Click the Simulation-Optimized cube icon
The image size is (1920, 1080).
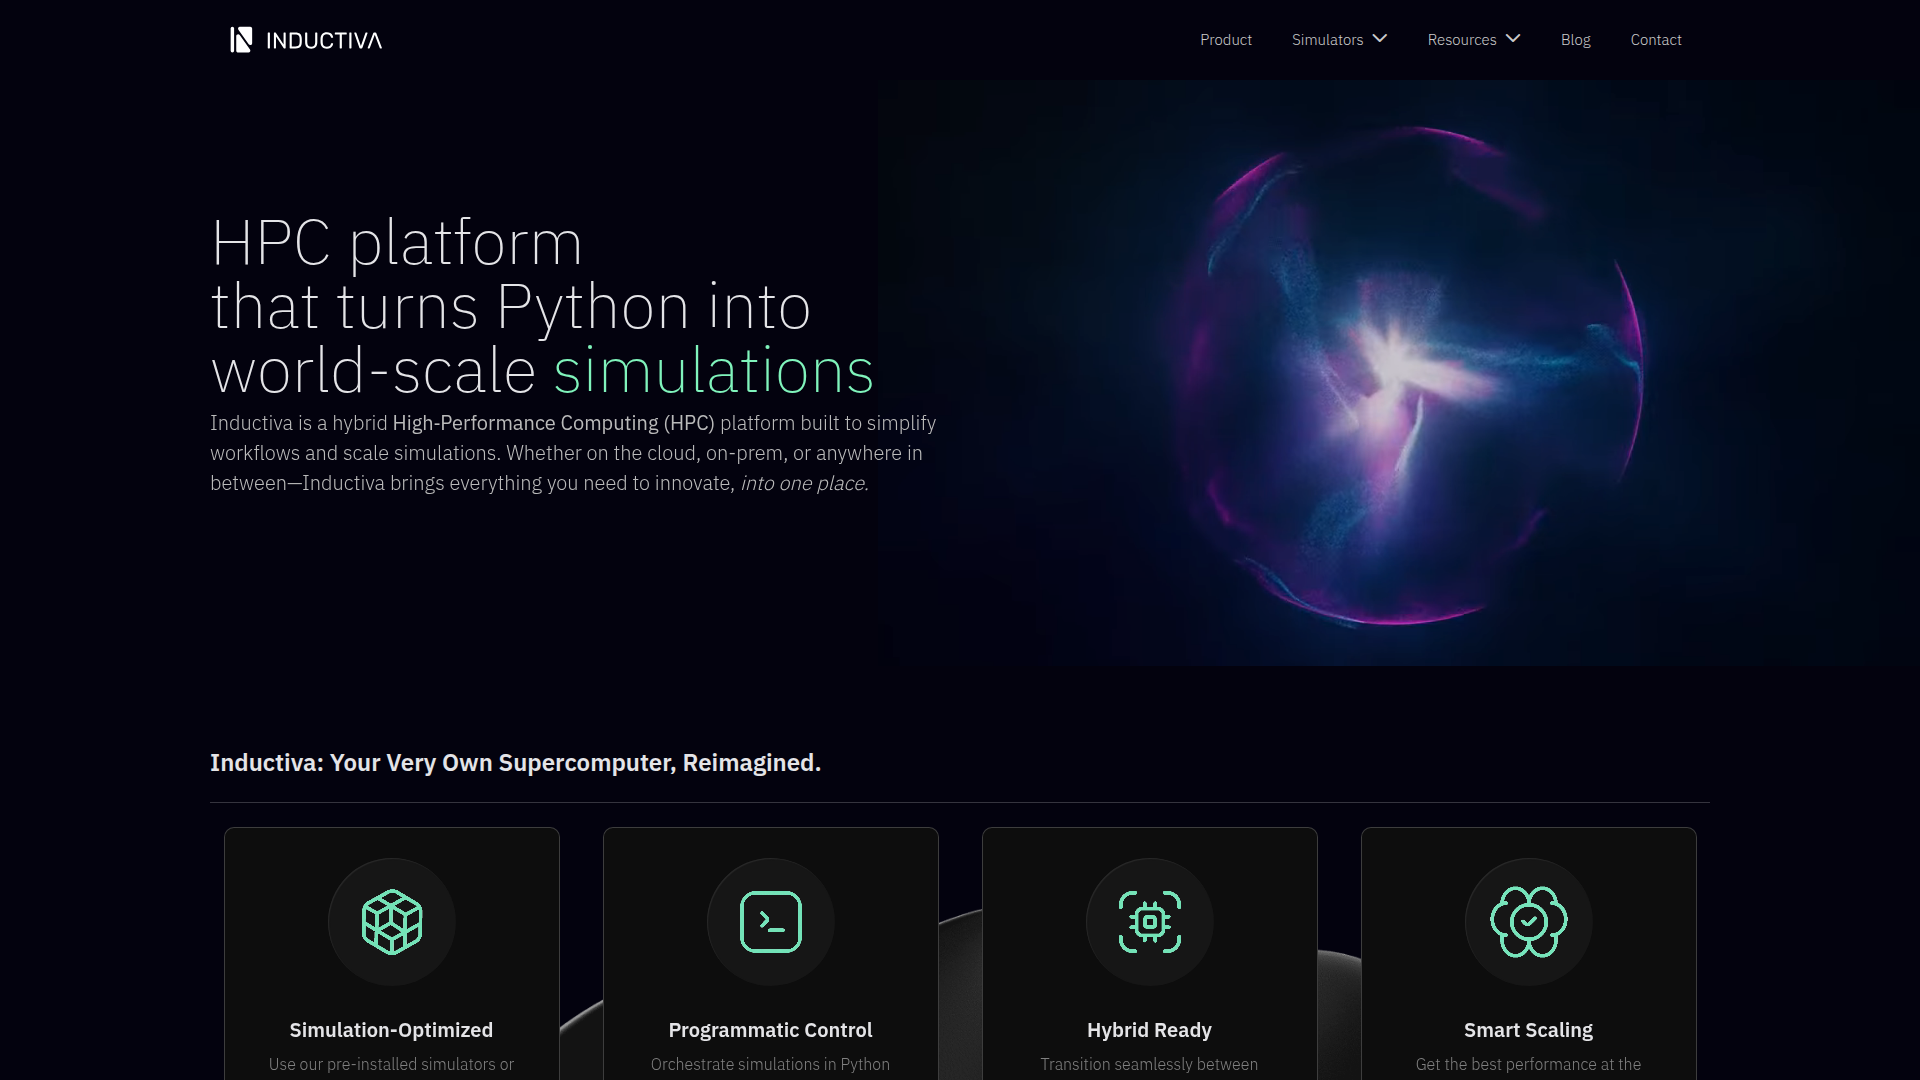[x=392, y=922]
